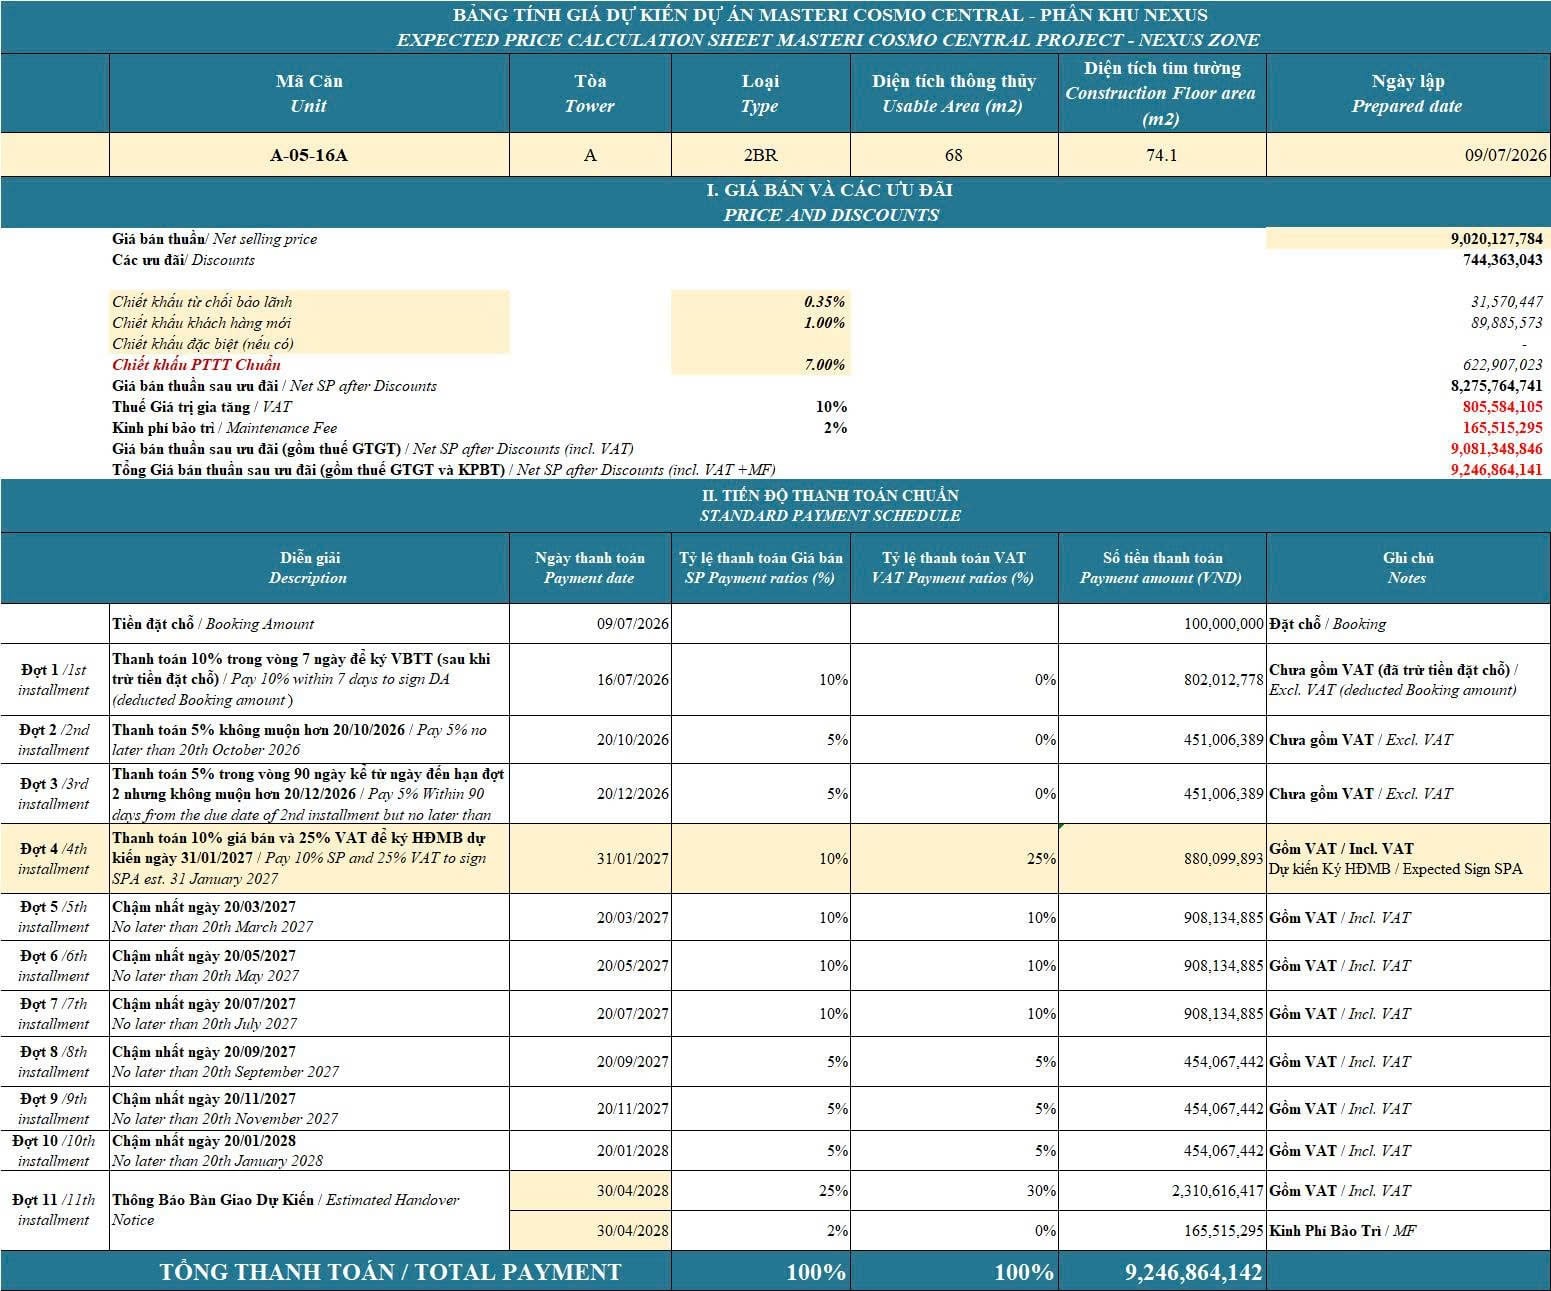Image resolution: width=1551 pixels, height=1291 pixels.
Task: Select the 4th installment date 31/01/2027
Action: click(633, 859)
